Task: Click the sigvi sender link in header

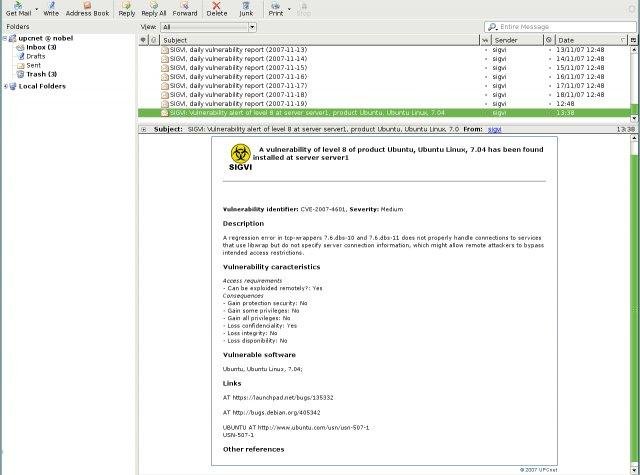Action: point(494,129)
